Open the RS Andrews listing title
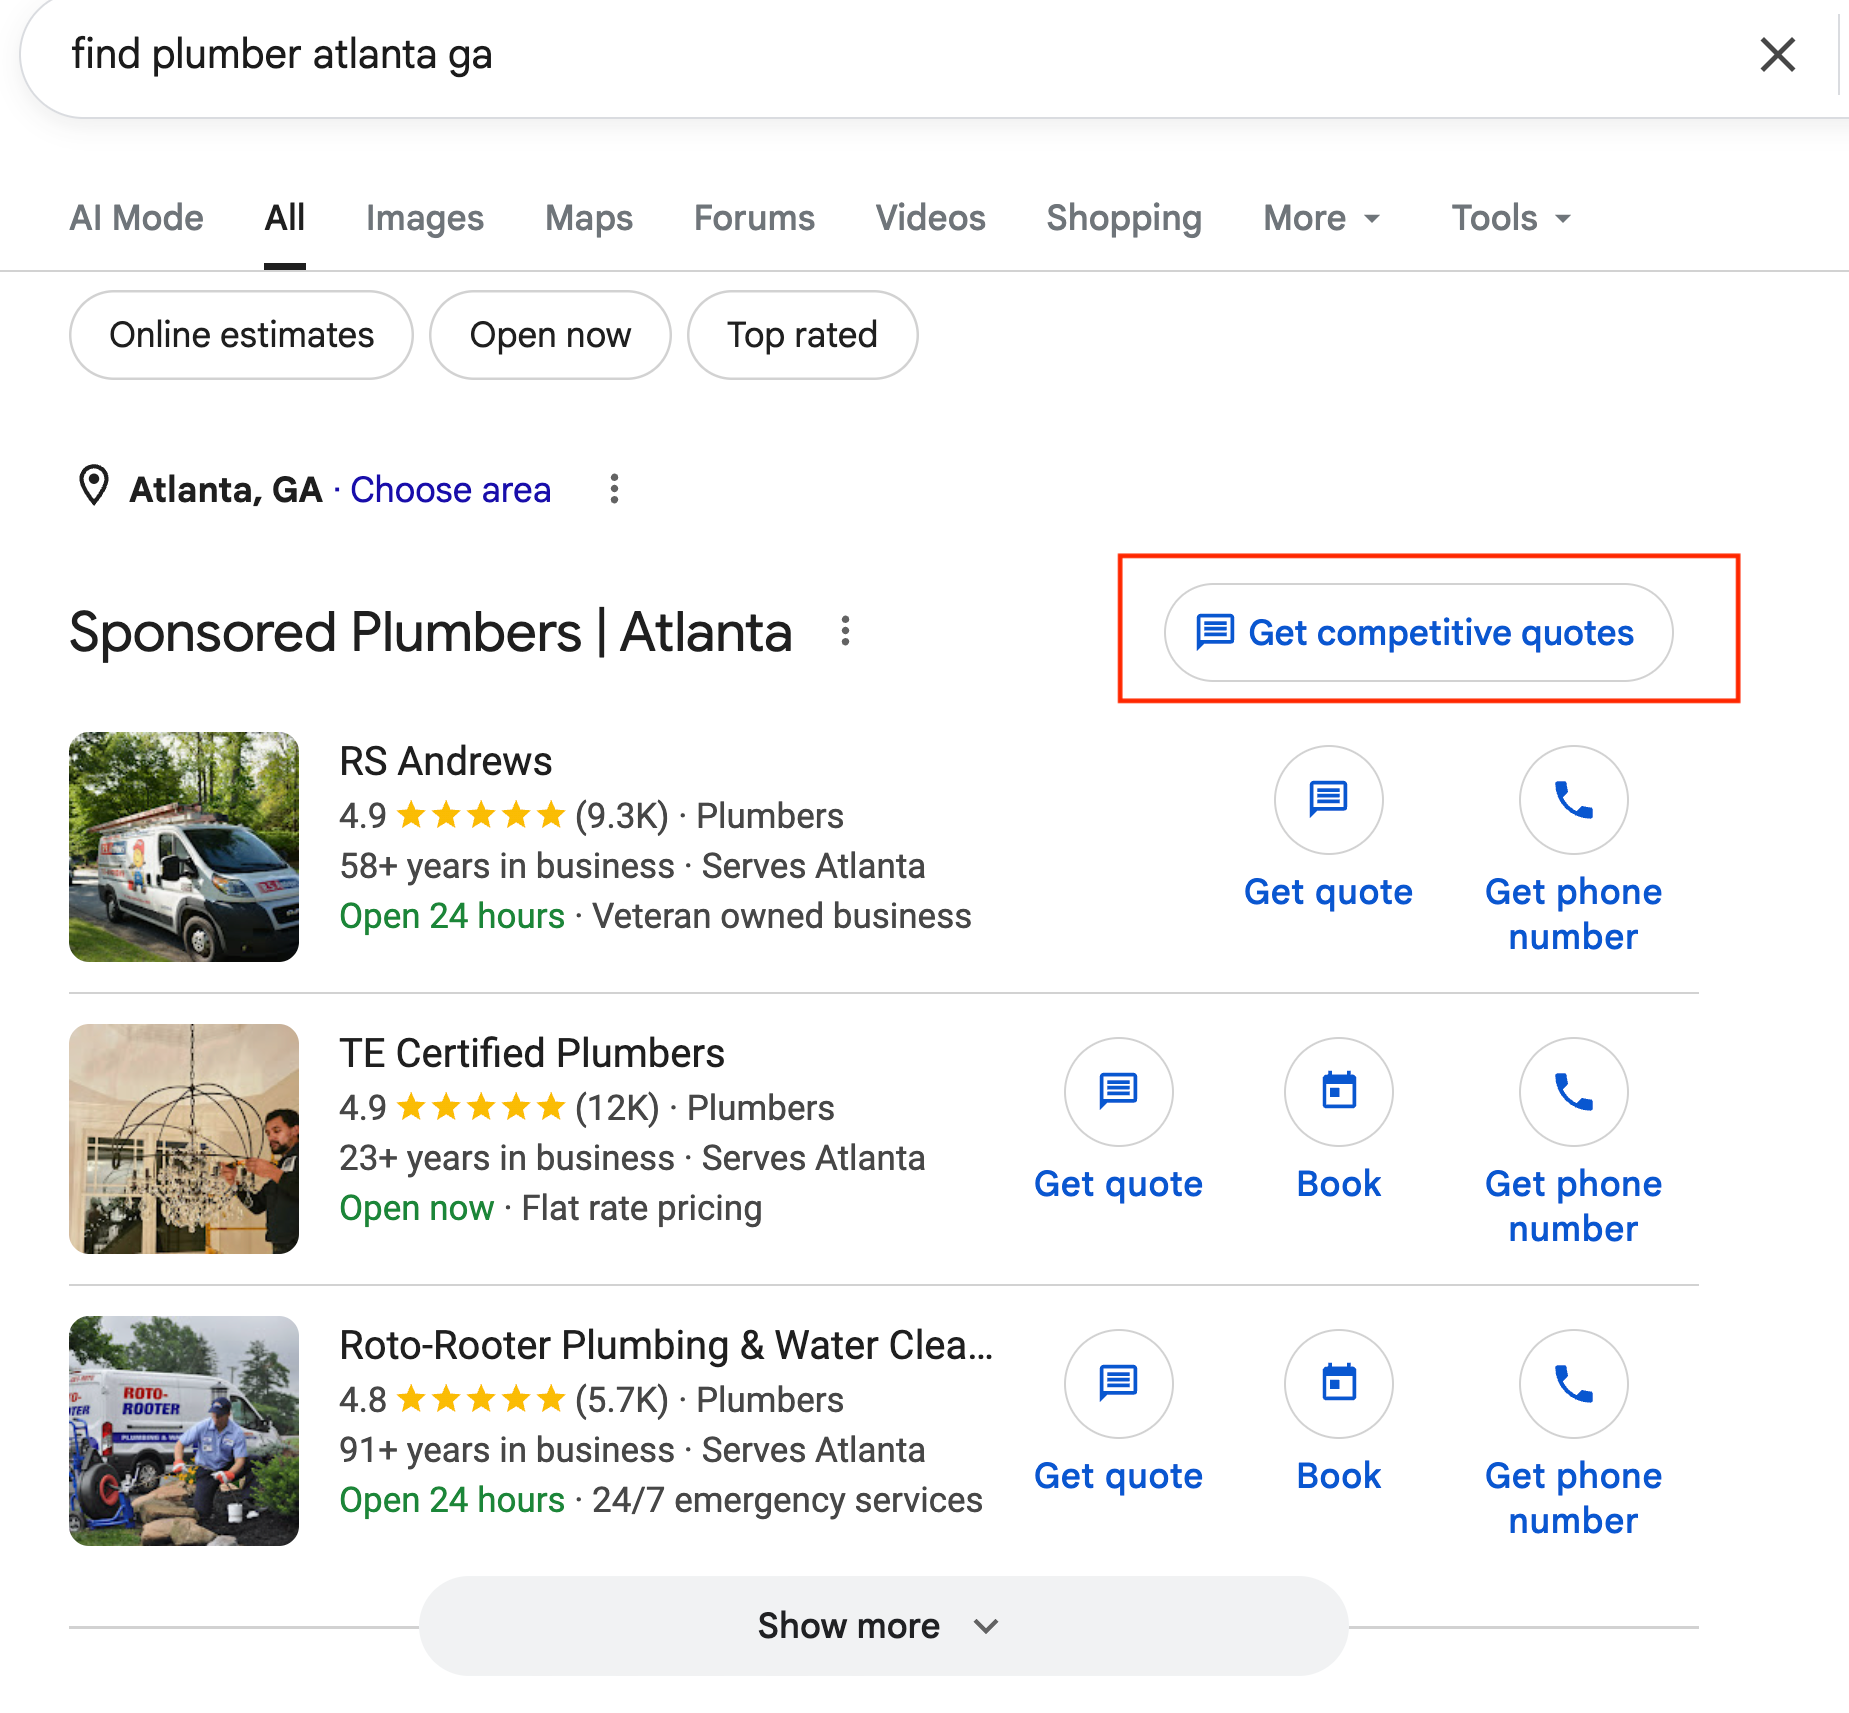 click(445, 762)
